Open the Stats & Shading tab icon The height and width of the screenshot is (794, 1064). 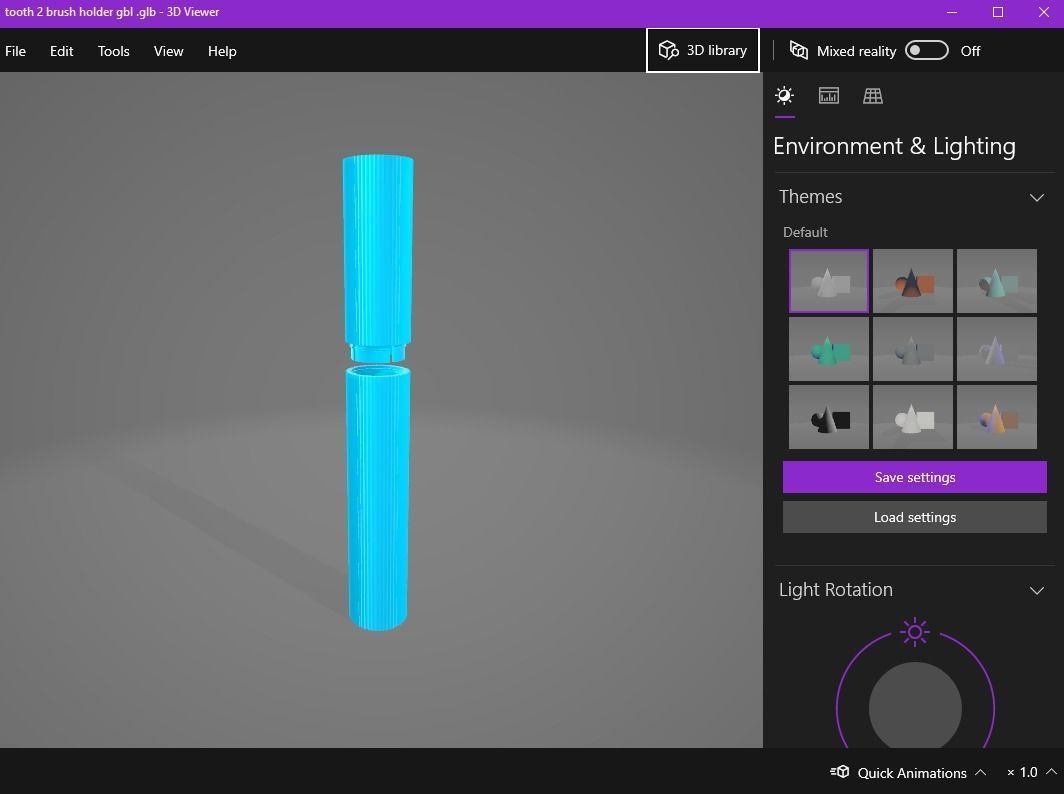coord(829,96)
